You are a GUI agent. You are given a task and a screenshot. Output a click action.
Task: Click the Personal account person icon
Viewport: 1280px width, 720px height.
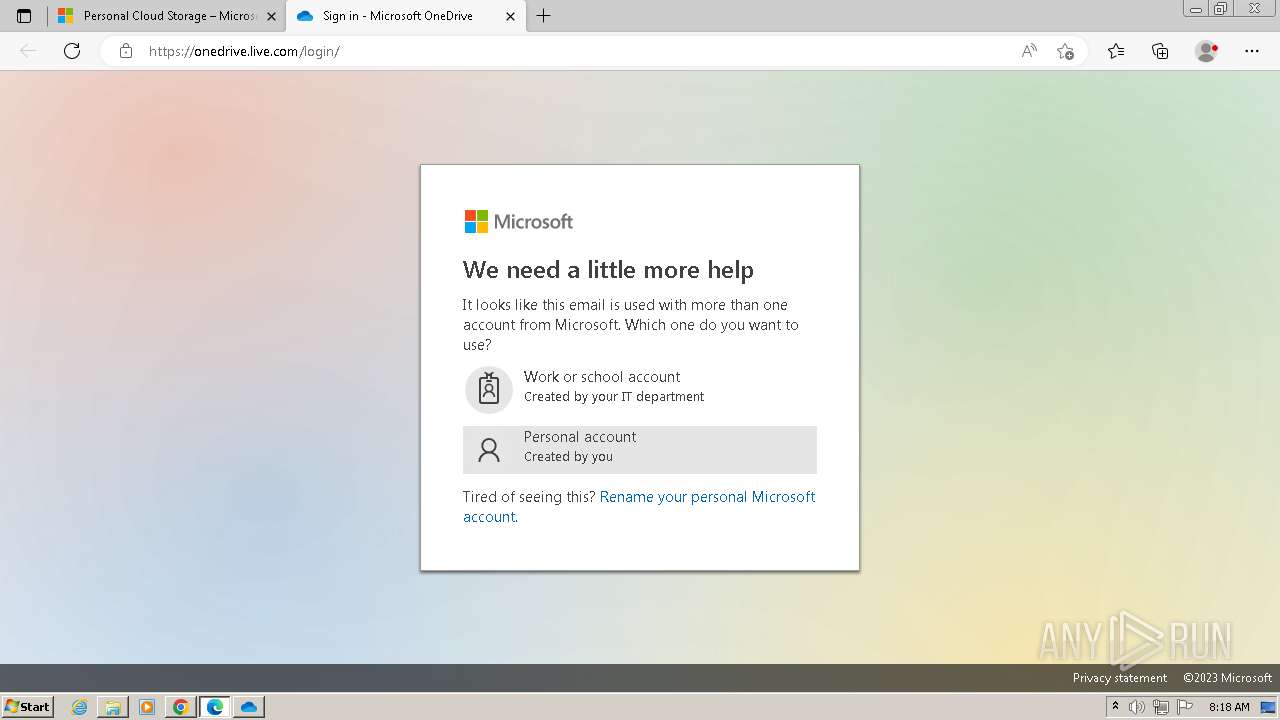(x=489, y=450)
